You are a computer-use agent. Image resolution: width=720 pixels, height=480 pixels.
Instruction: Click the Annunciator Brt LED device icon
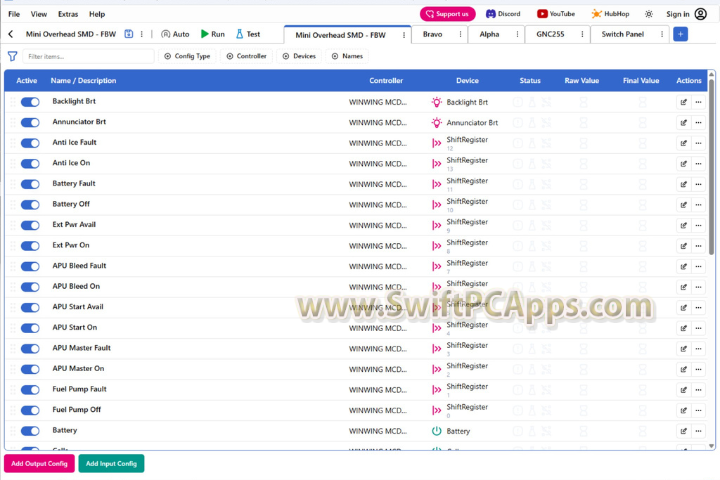pos(437,123)
